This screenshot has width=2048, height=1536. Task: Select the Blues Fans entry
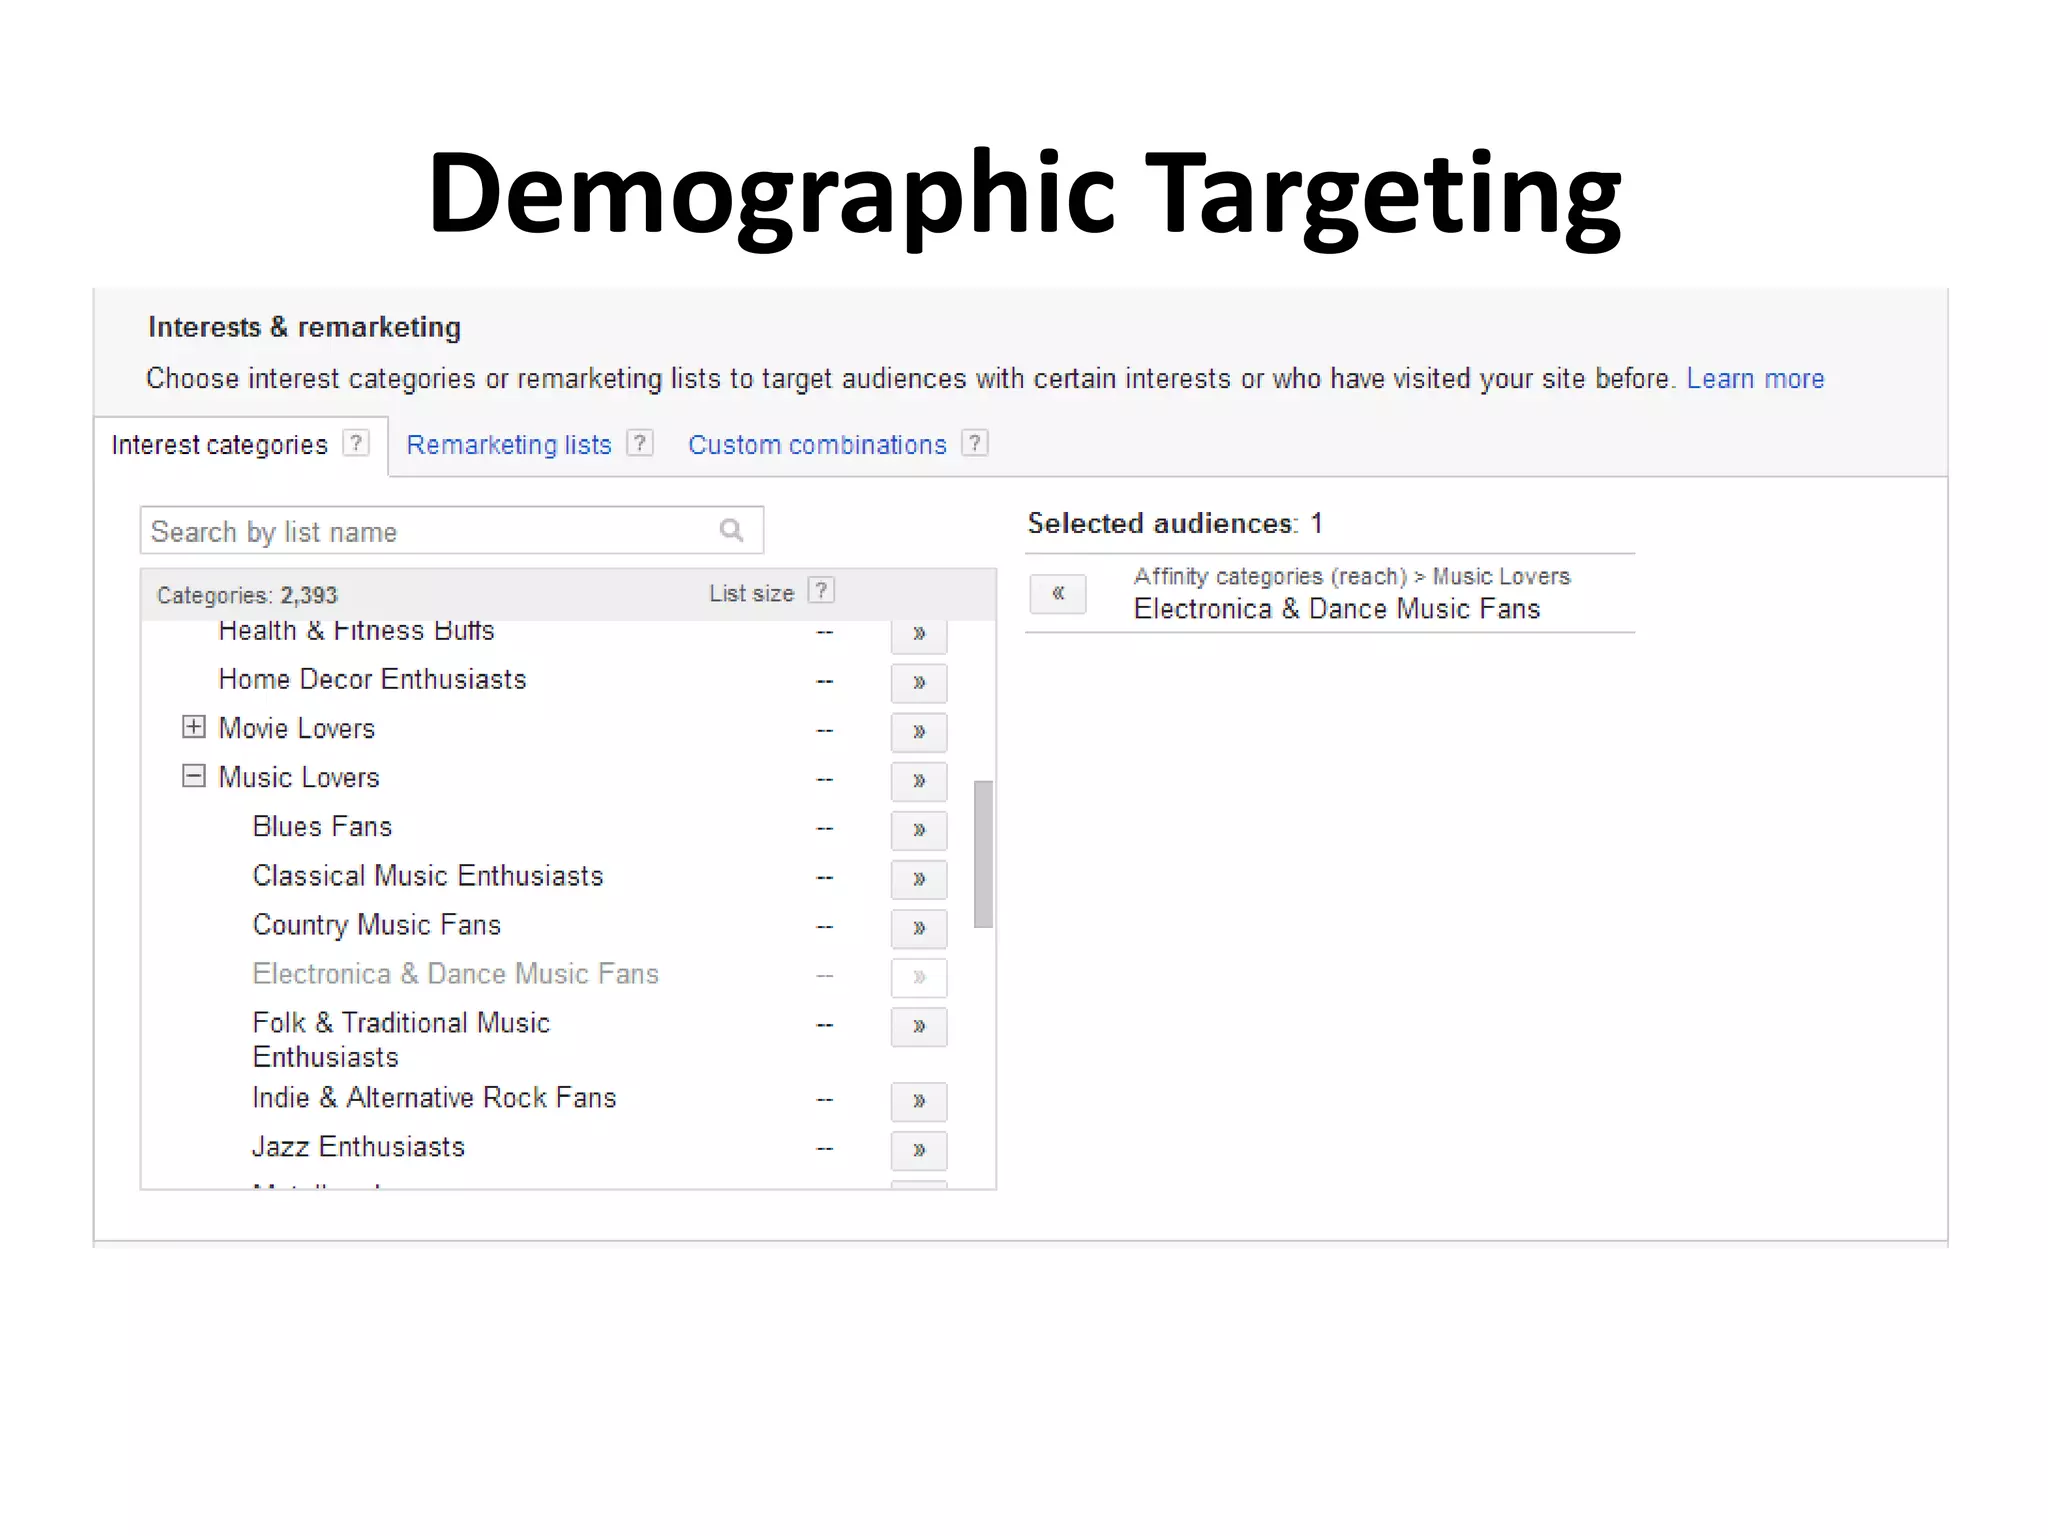point(322,827)
